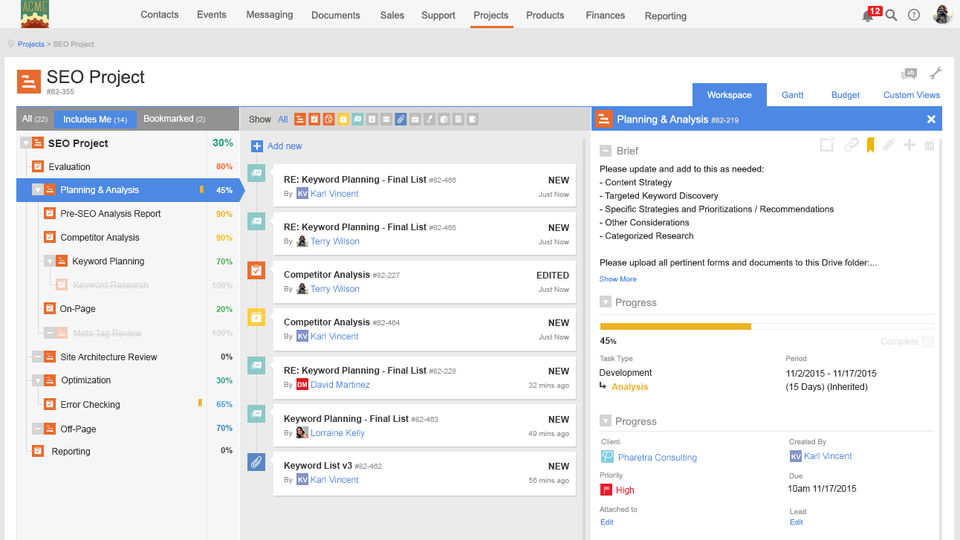Collapse the Planning & Analysis tree node
This screenshot has height=540, width=960.
point(37,190)
